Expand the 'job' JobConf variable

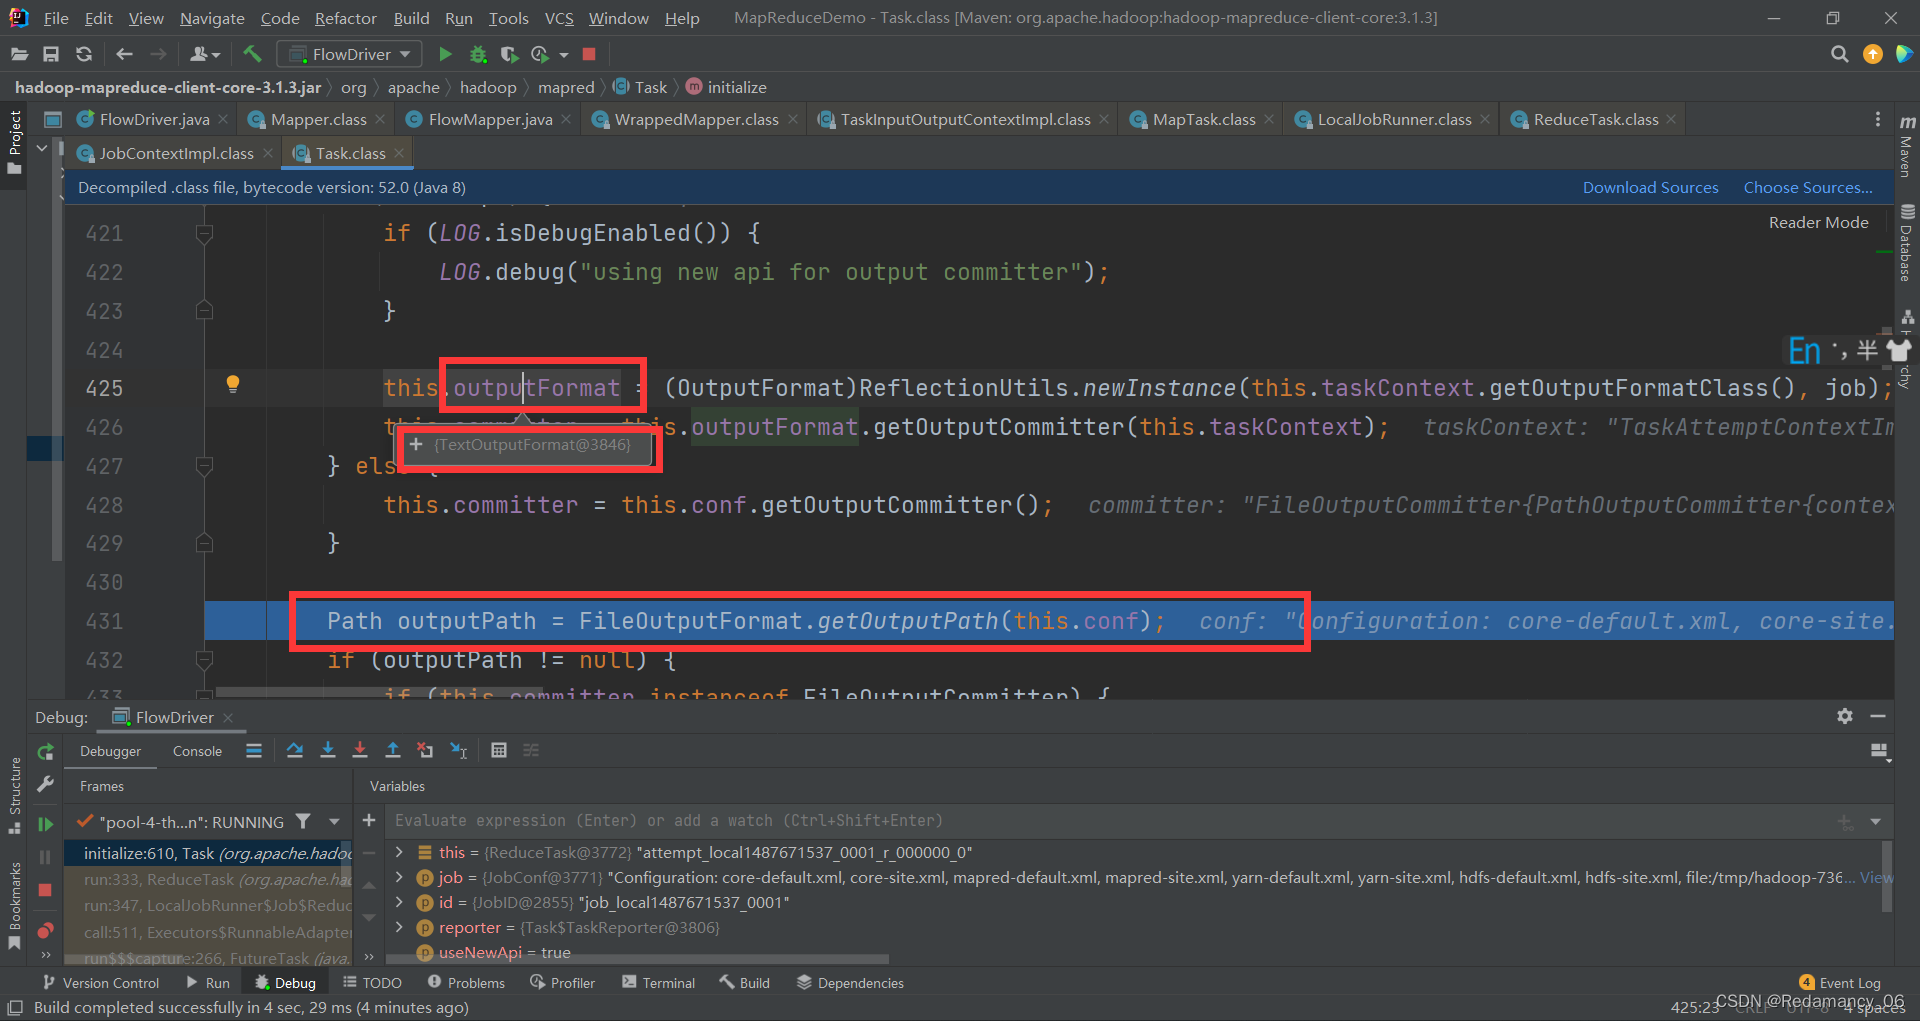coord(399,877)
